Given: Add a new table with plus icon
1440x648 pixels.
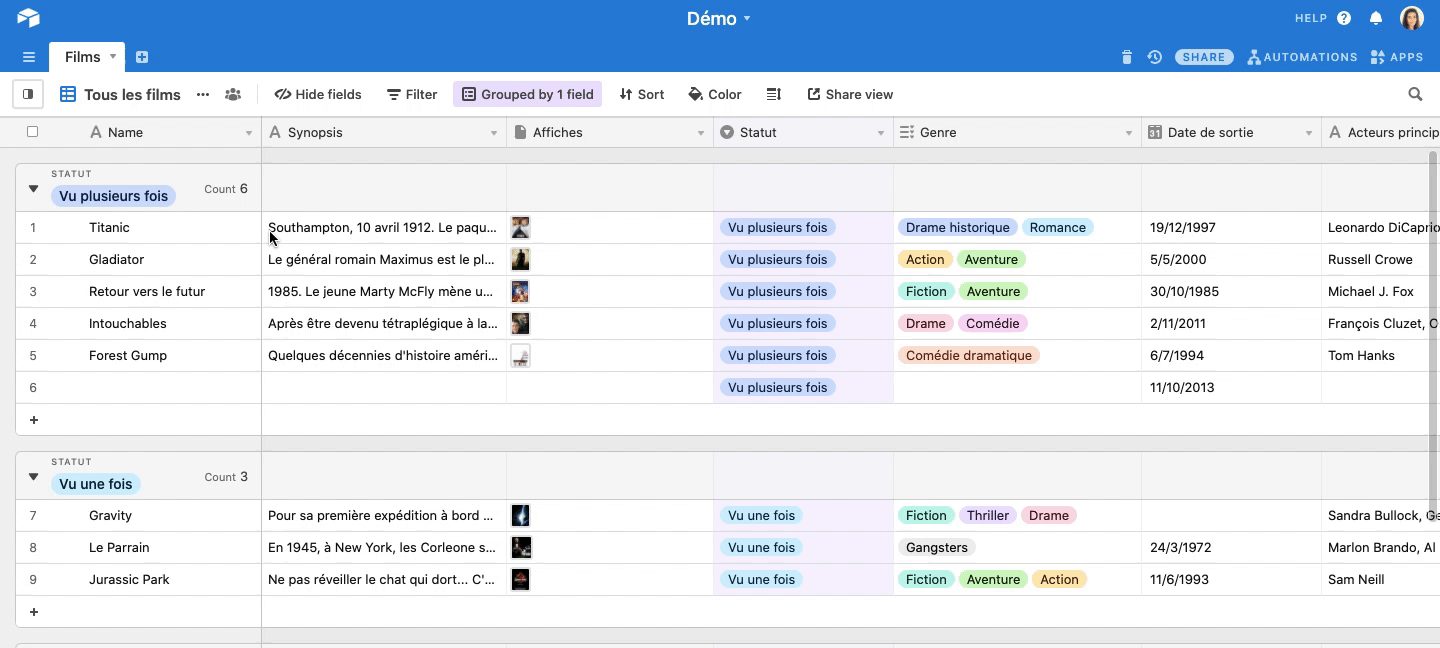Looking at the screenshot, I should pyautogui.click(x=142, y=57).
